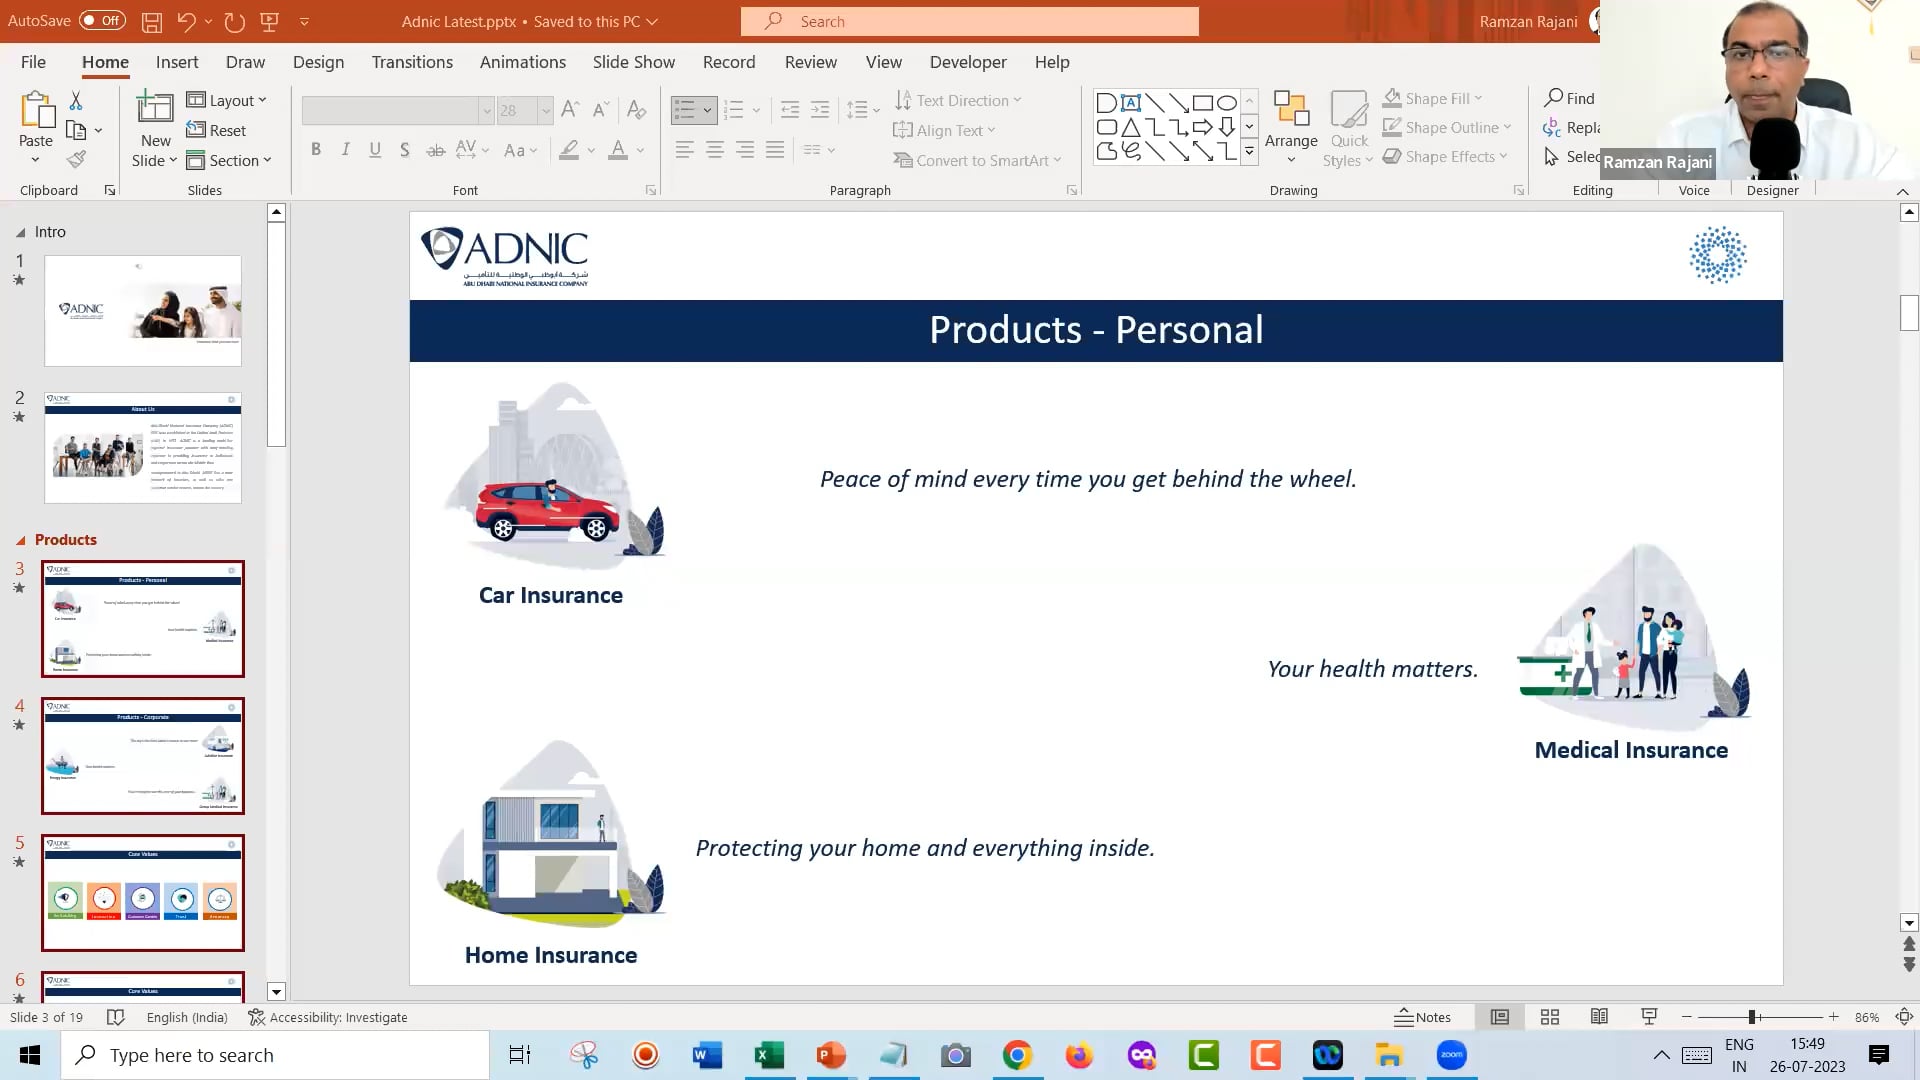Click the Undo icon

click(x=186, y=21)
